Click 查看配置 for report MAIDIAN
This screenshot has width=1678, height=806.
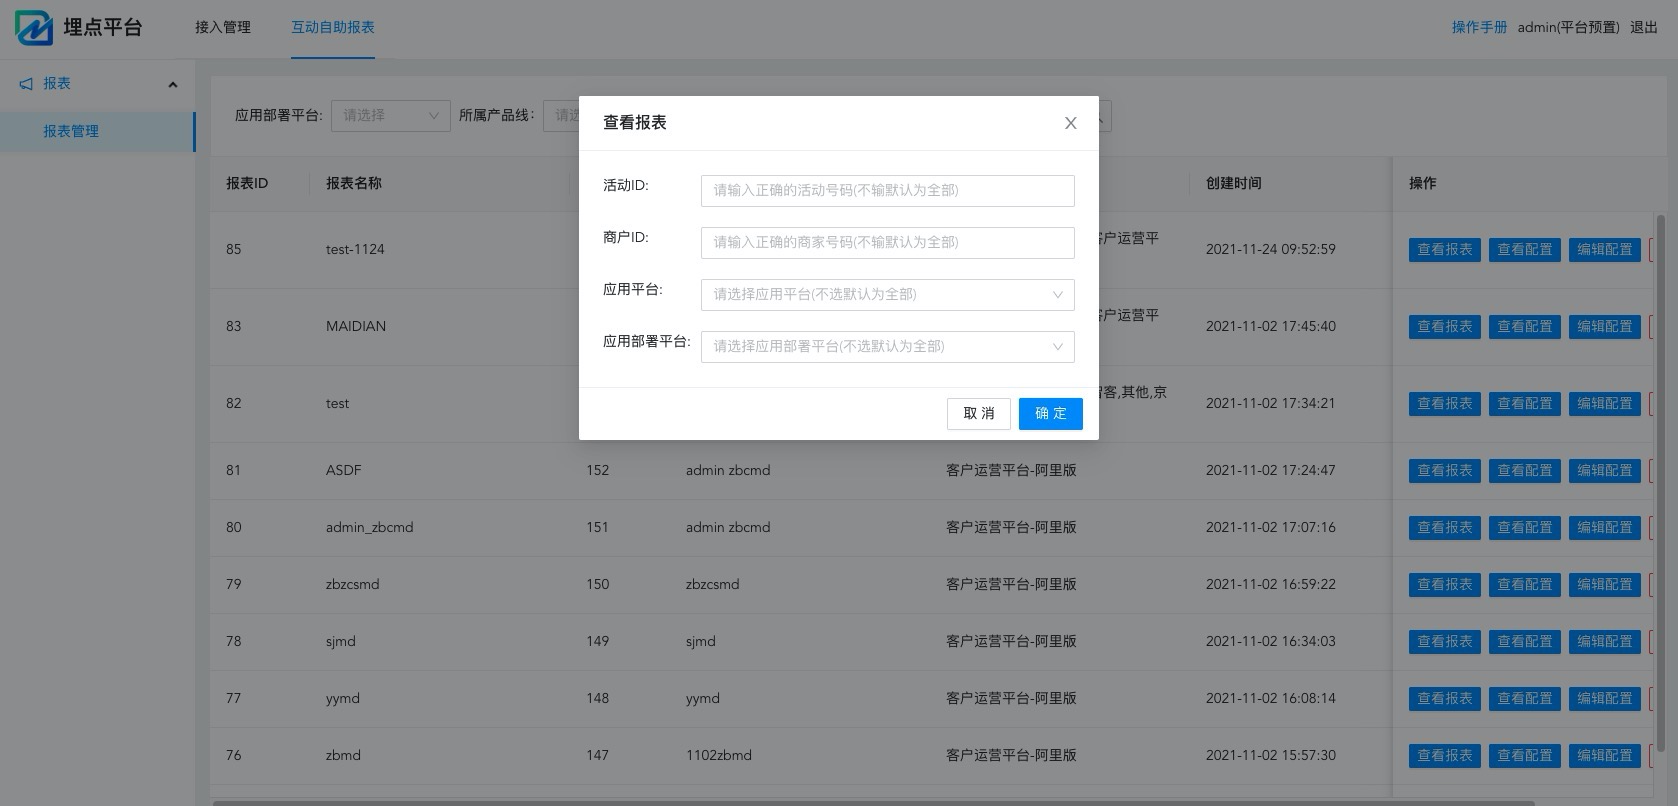tap(1524, 327)
